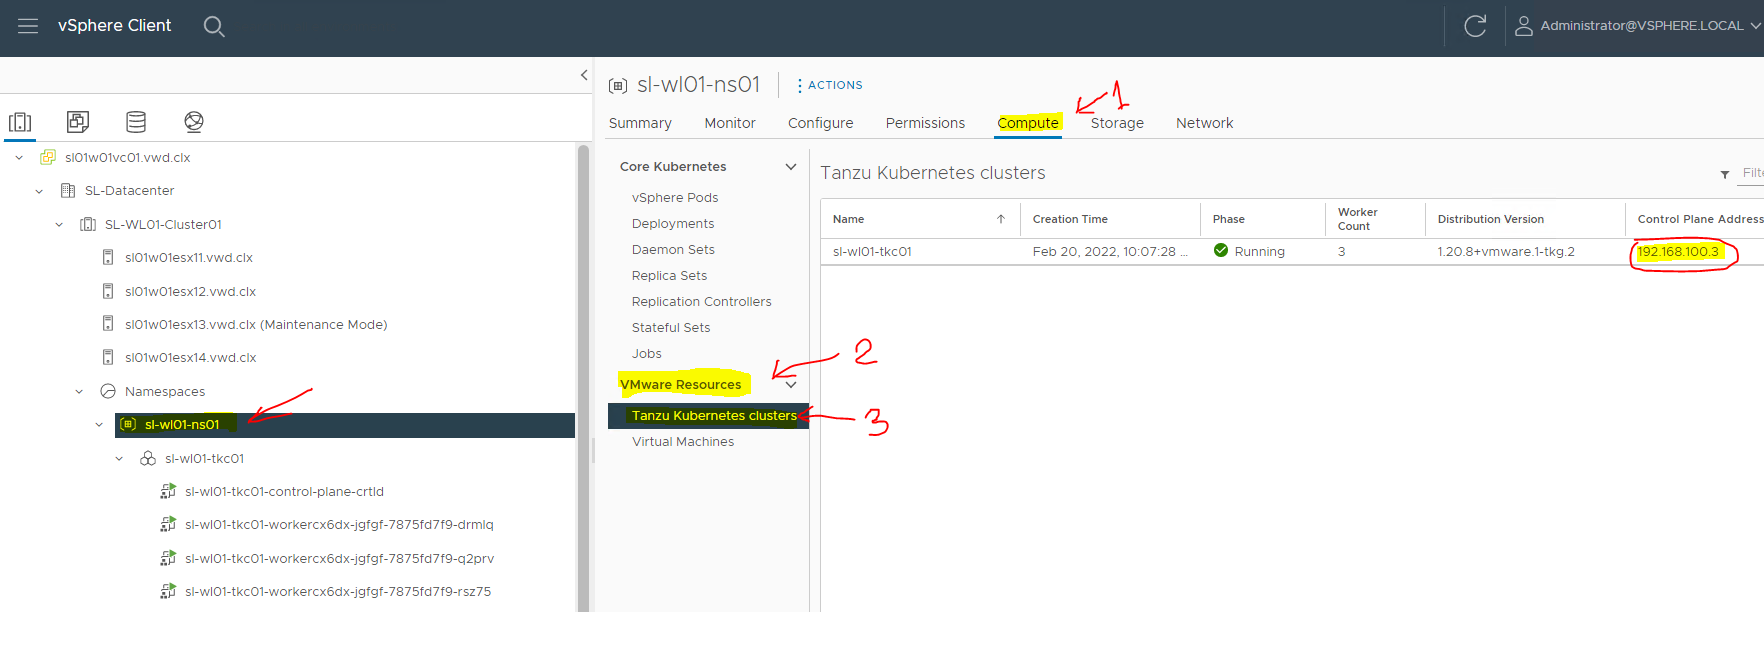The width and height of the screenshot is (1764, 647).
Task: Click the control-plane-crtld VM icon
Action: coord(168,492)
